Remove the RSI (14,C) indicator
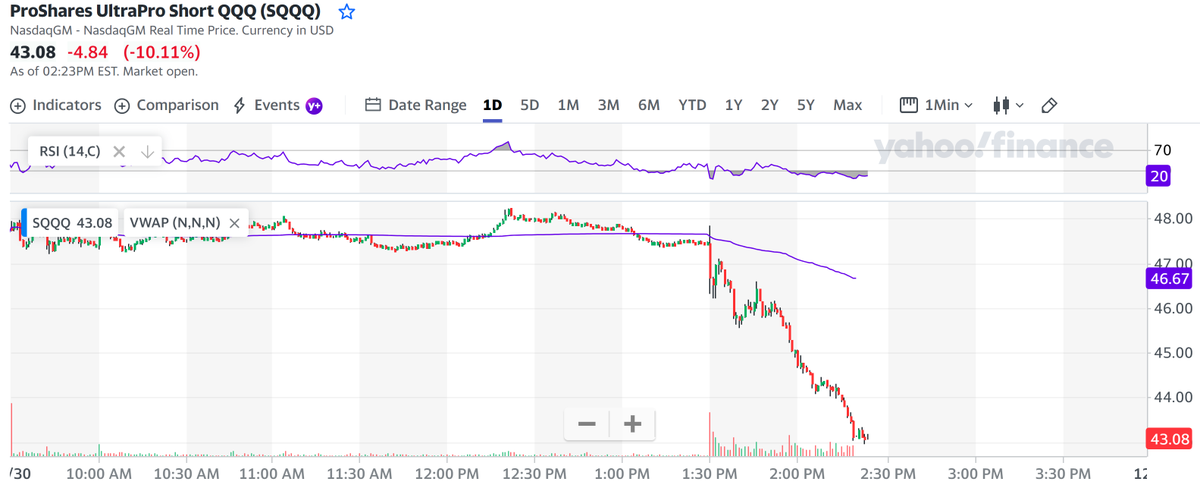 pyautogui.click(x=119, y=152)
